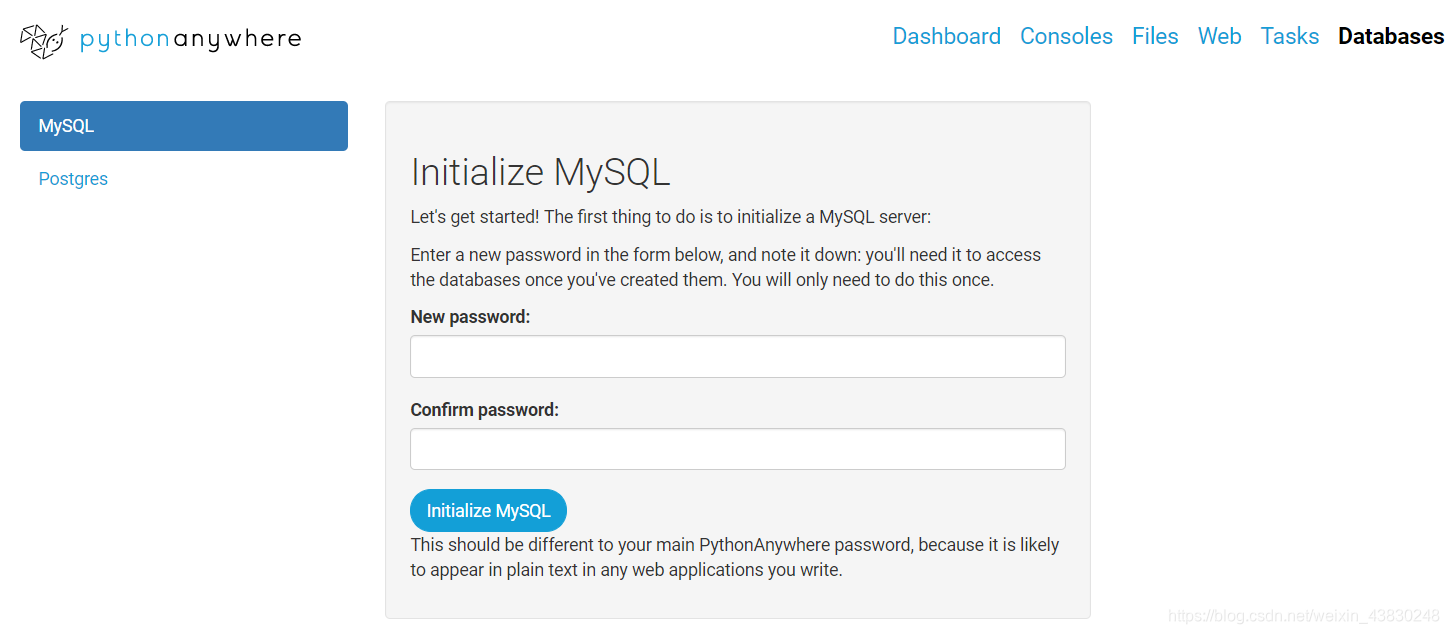Image resolution: width=1449 pixels, height=634 pixels.
Task: Click the 'Initialize MySQL' page heading
Action: tap(540, 172)
